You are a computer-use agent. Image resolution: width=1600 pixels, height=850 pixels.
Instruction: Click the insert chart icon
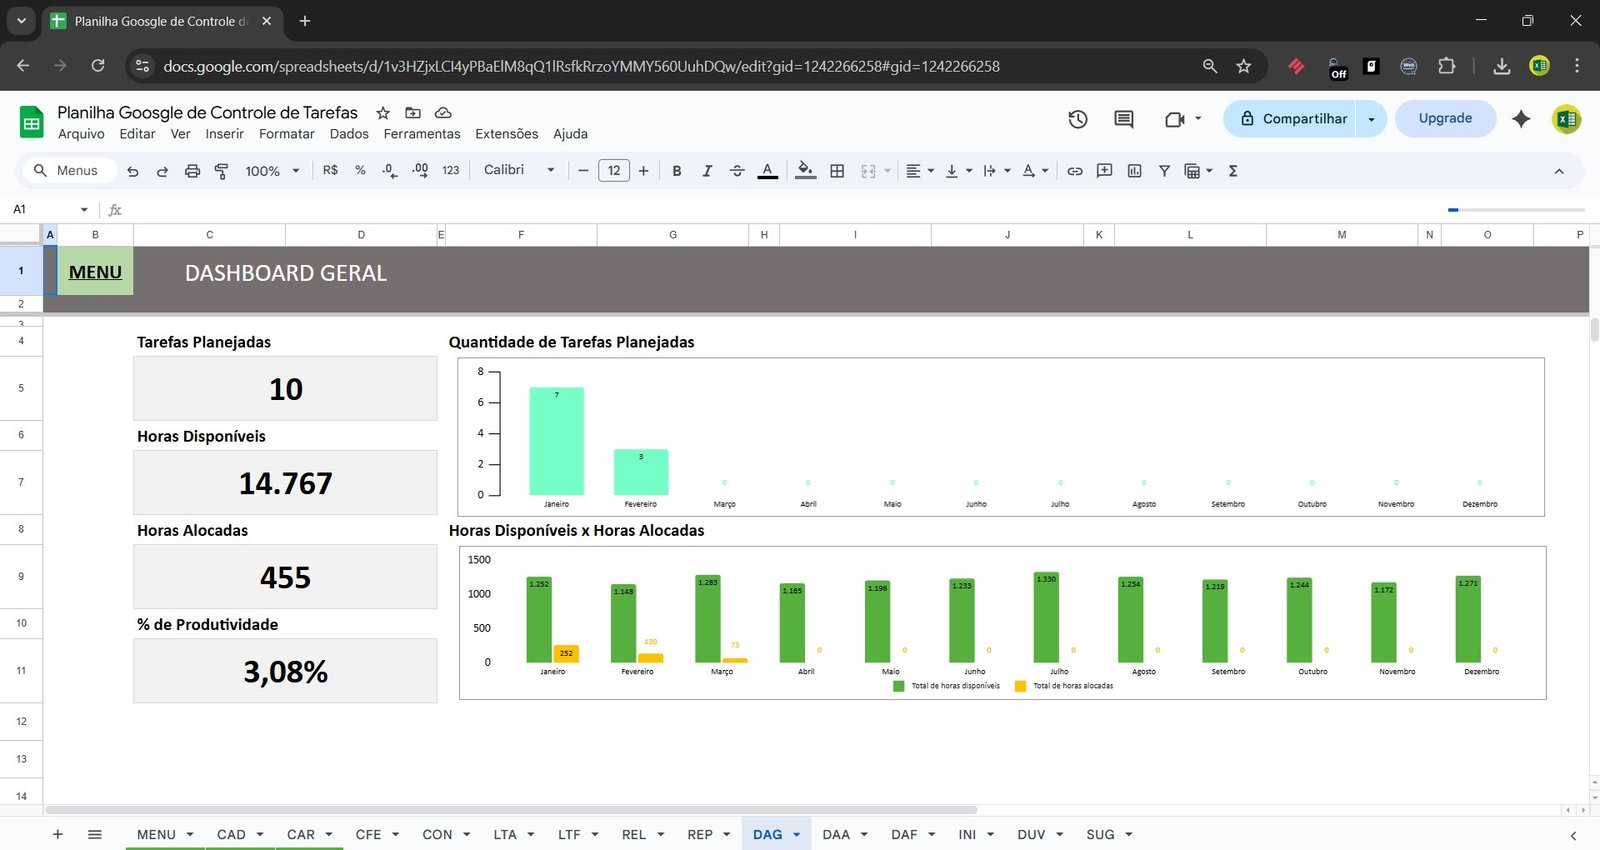(x=1134, y=171)
